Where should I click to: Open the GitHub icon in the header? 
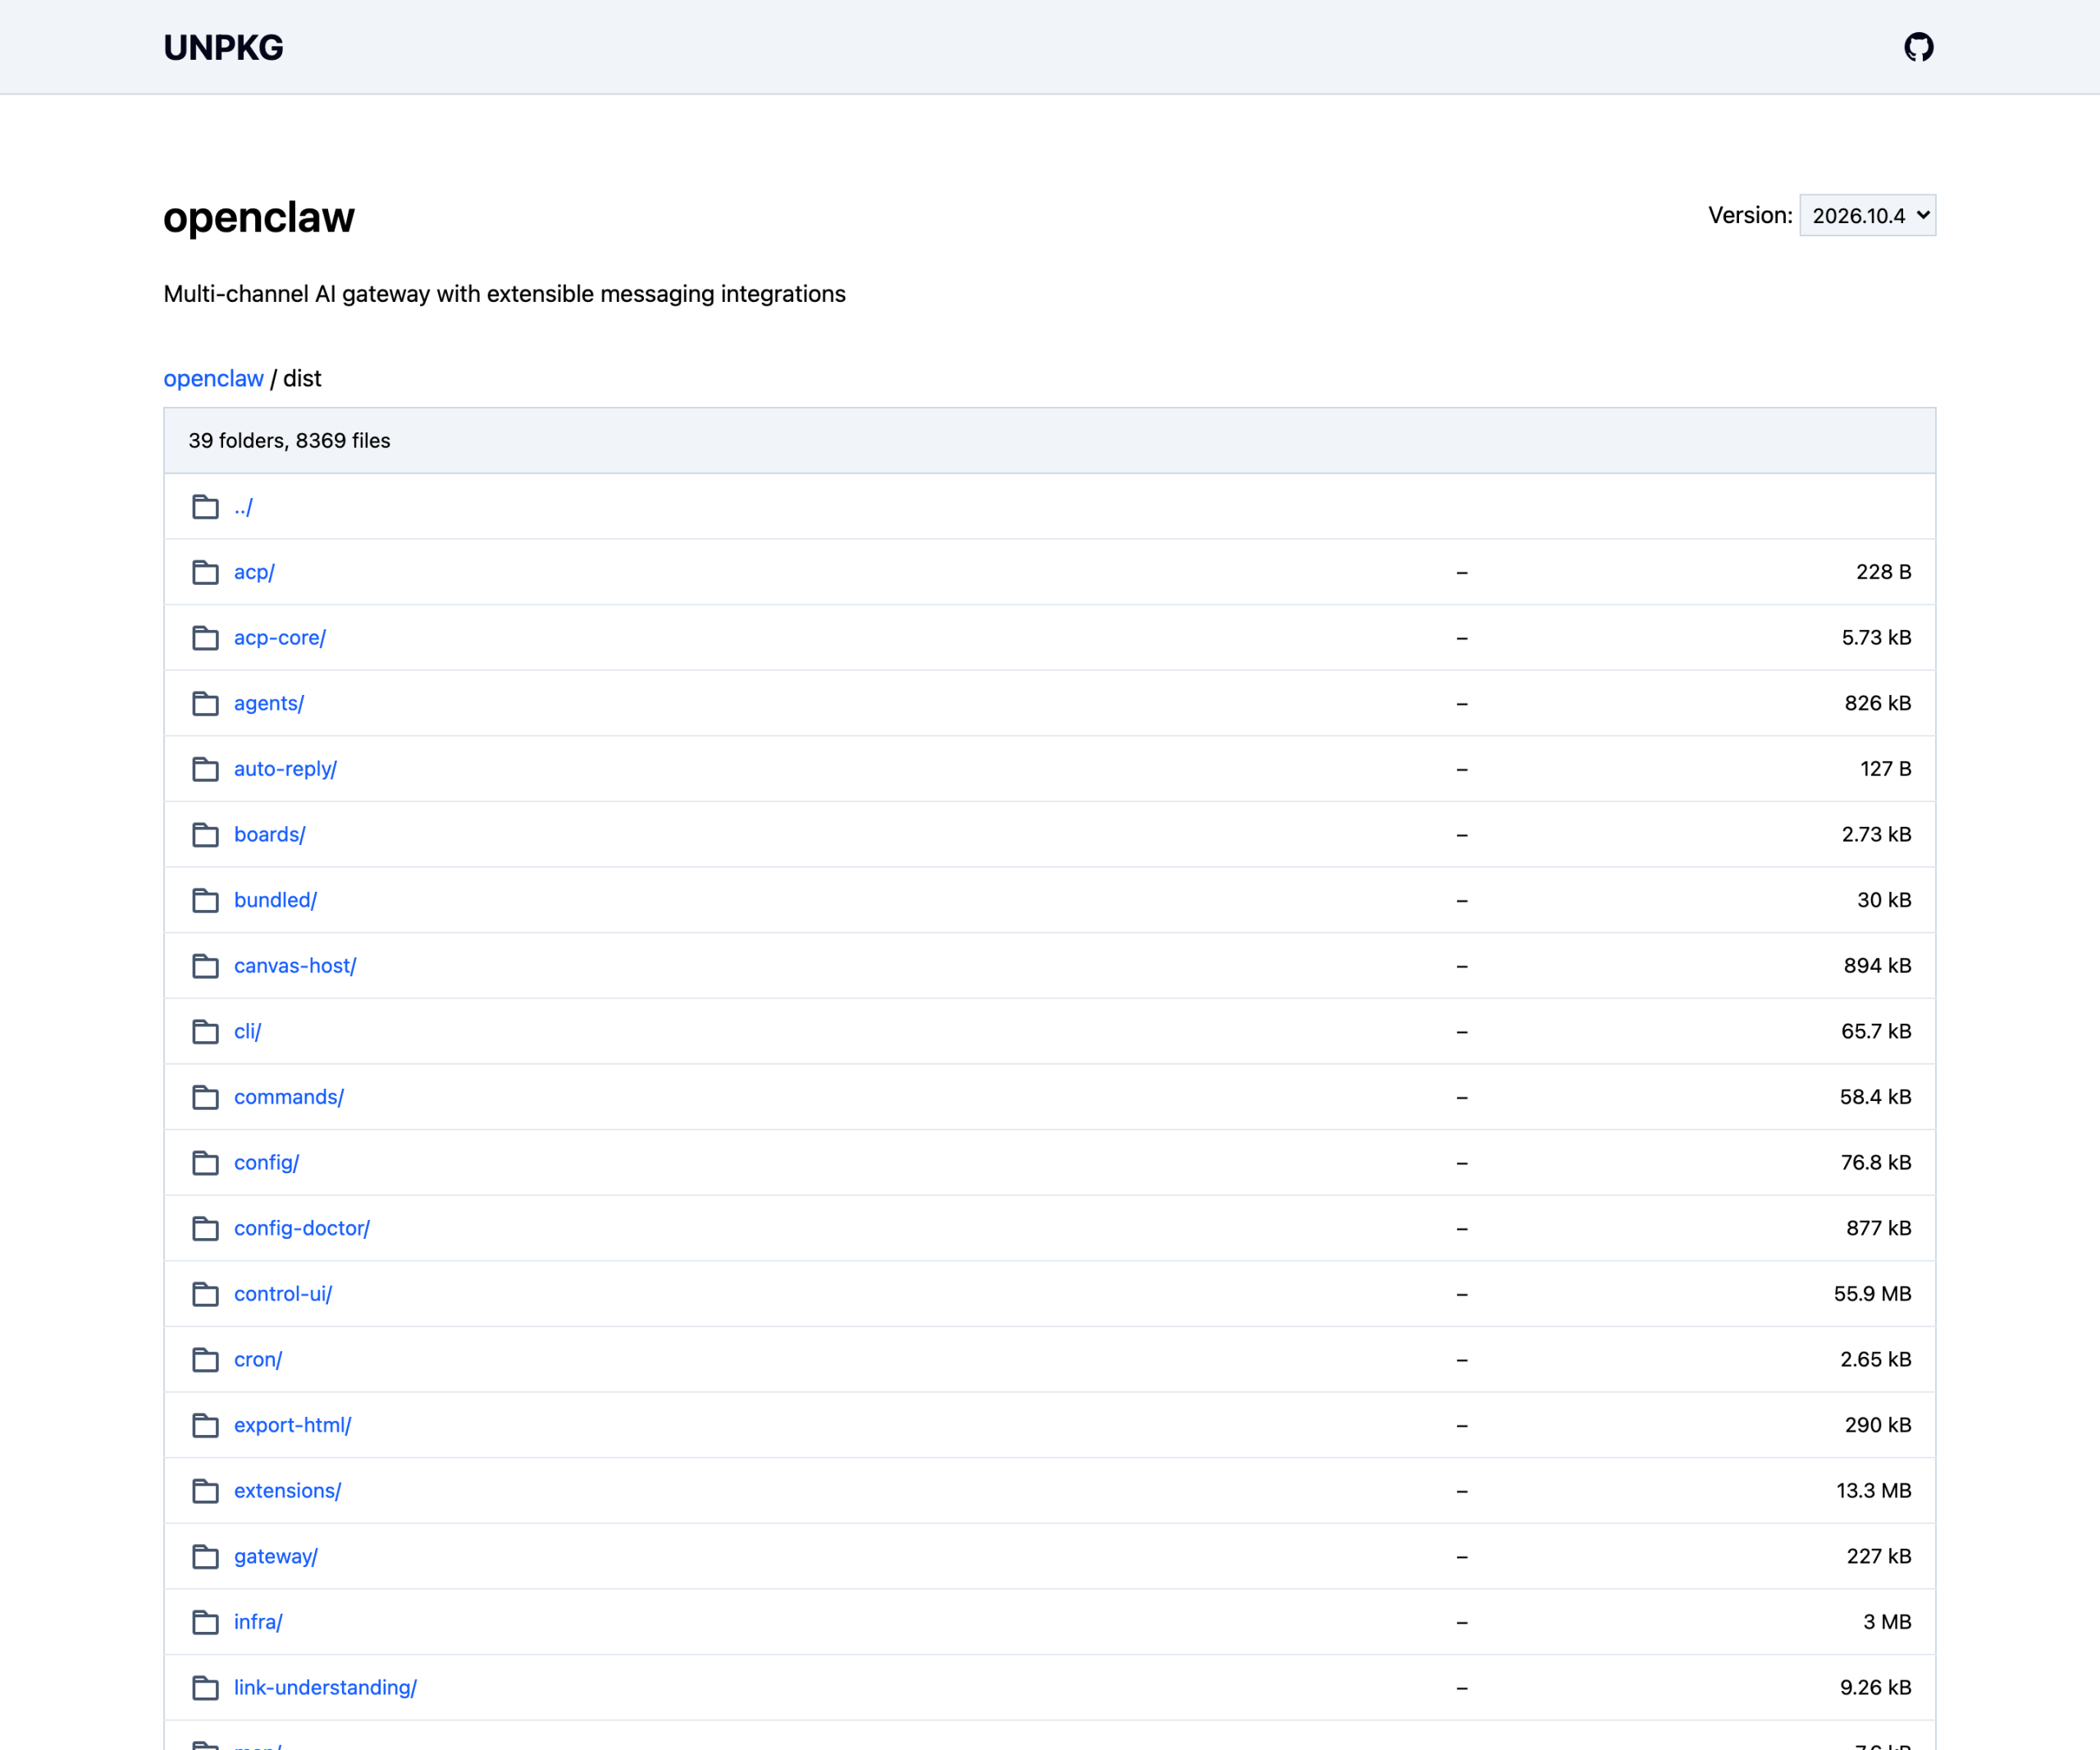tap(1918, 47)
